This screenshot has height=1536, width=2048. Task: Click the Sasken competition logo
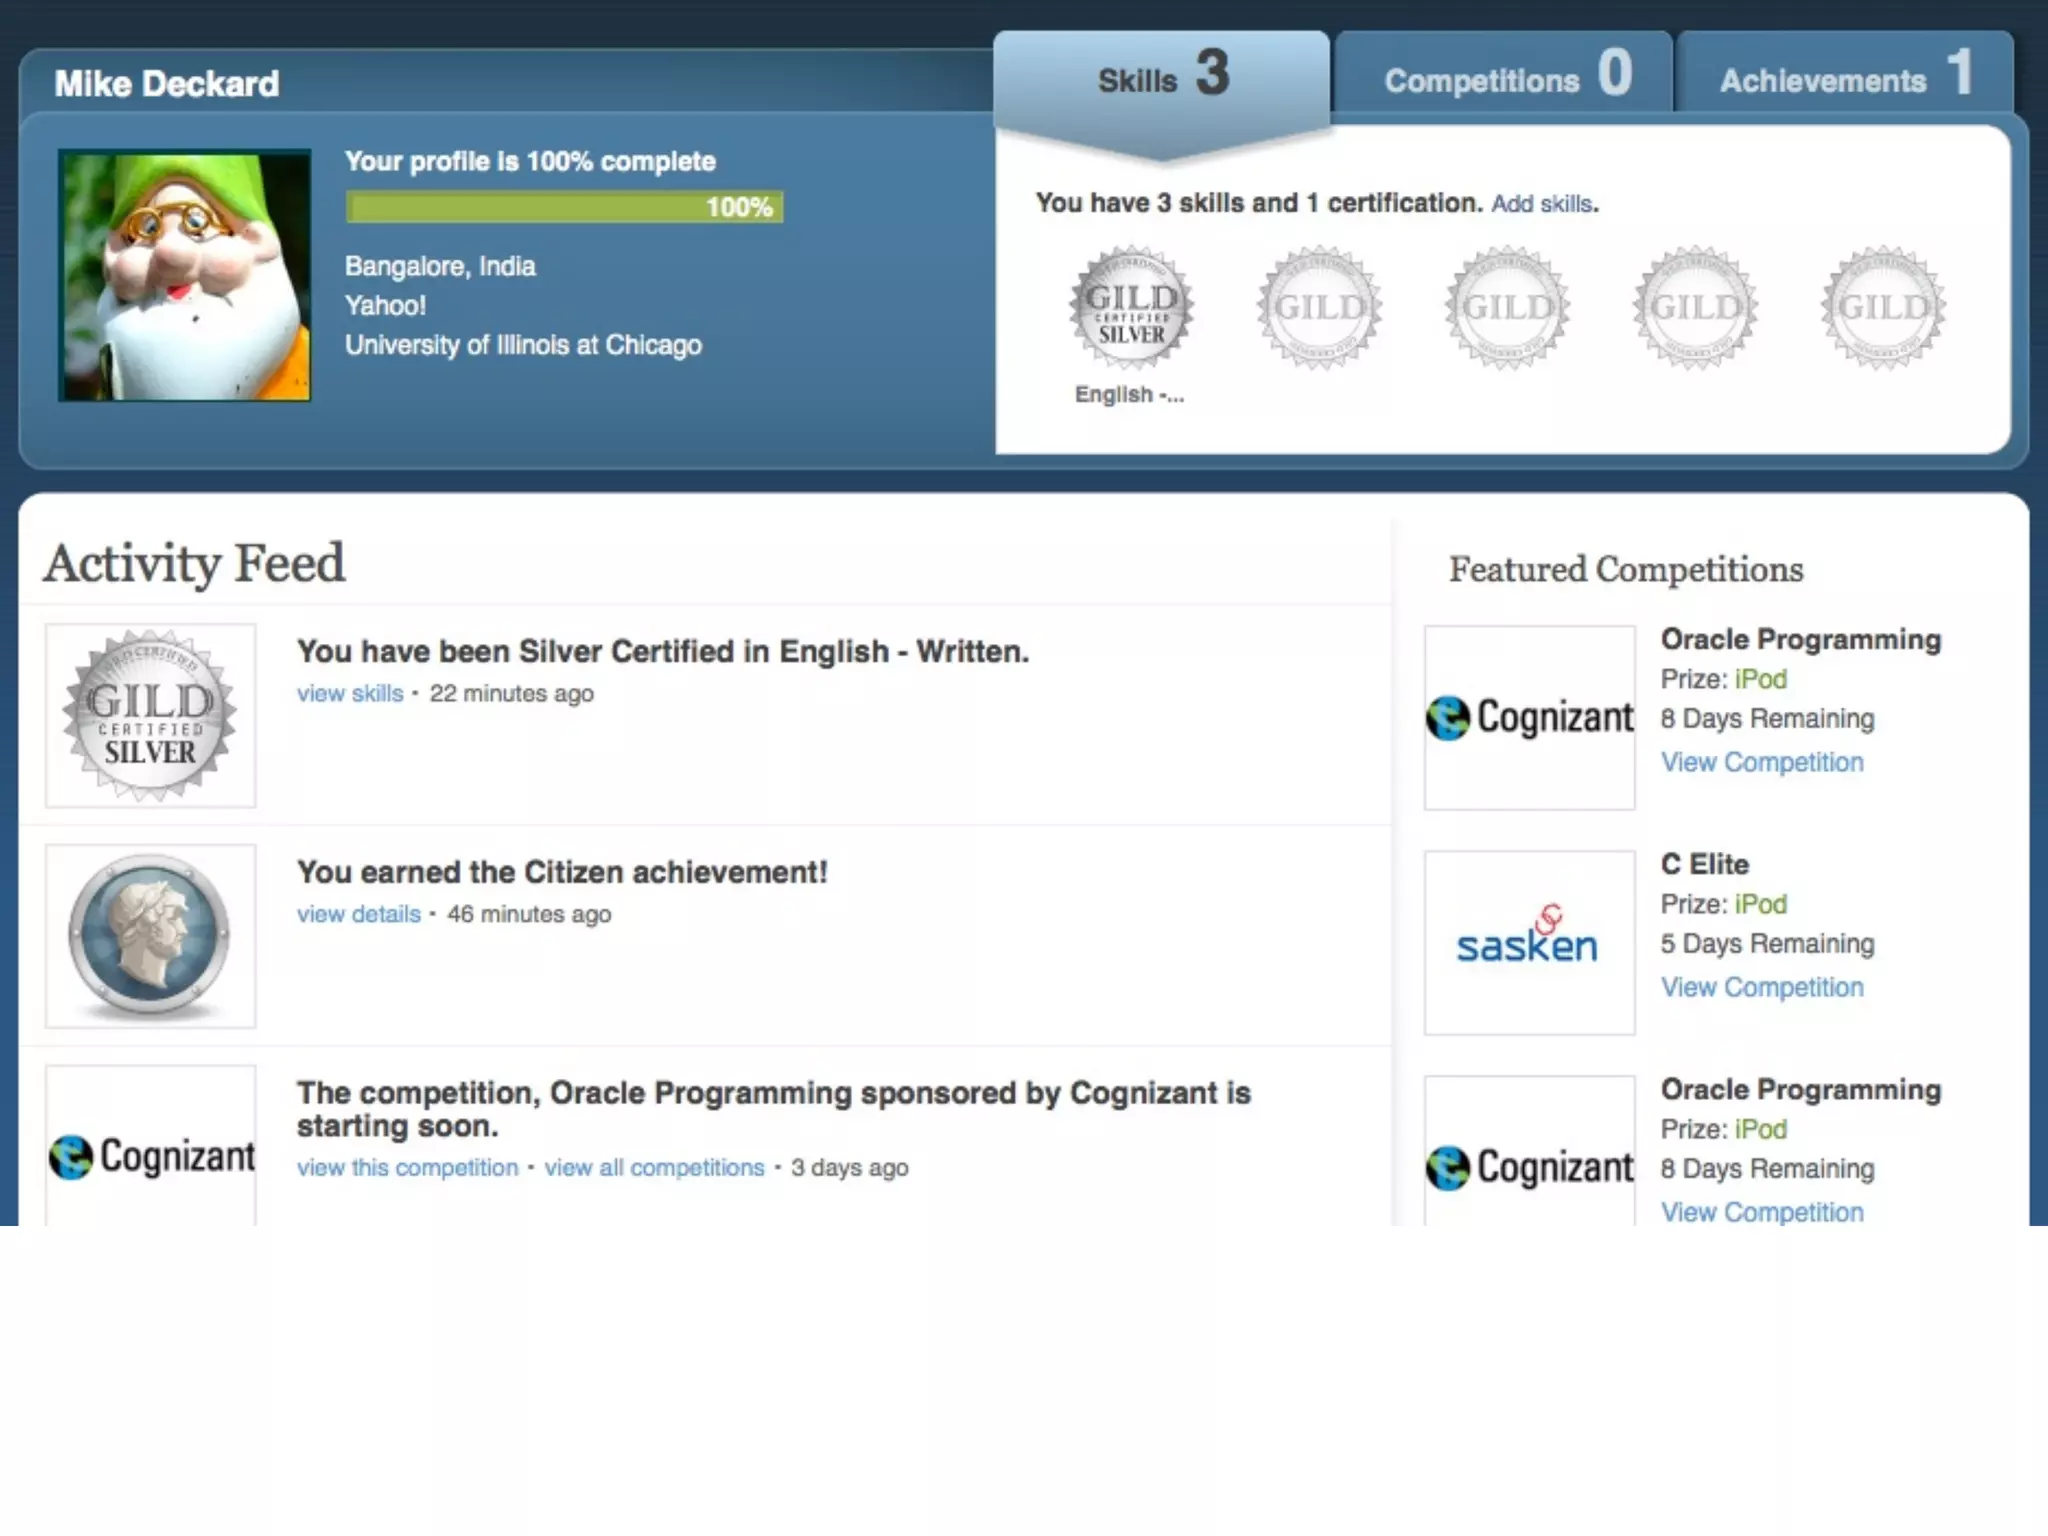pyautogui.click(x=1529, y=942)
